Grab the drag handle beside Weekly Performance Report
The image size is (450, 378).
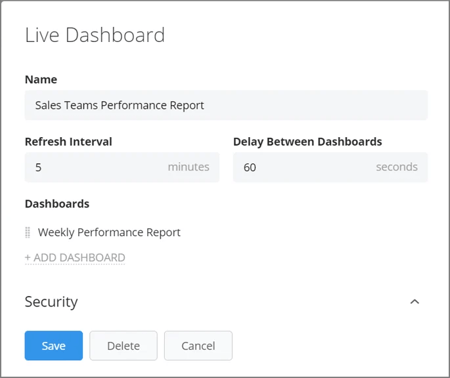click(x=28, y=232)
